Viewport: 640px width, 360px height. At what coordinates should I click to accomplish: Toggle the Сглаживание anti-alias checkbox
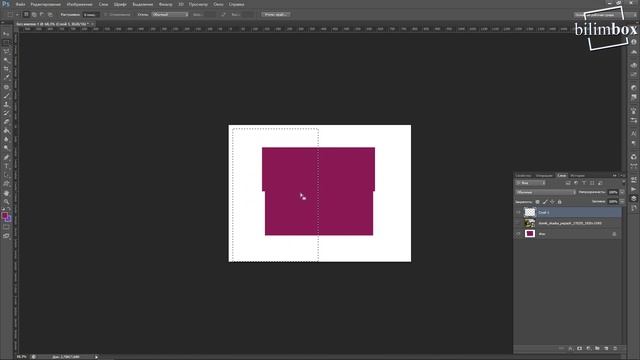click(x=106, y=15)
